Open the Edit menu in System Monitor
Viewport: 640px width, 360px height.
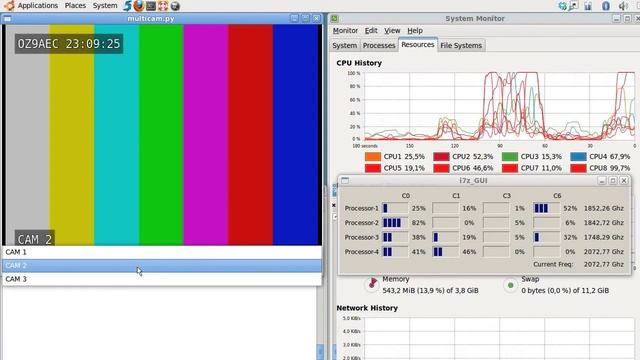(x=371, y=31)
